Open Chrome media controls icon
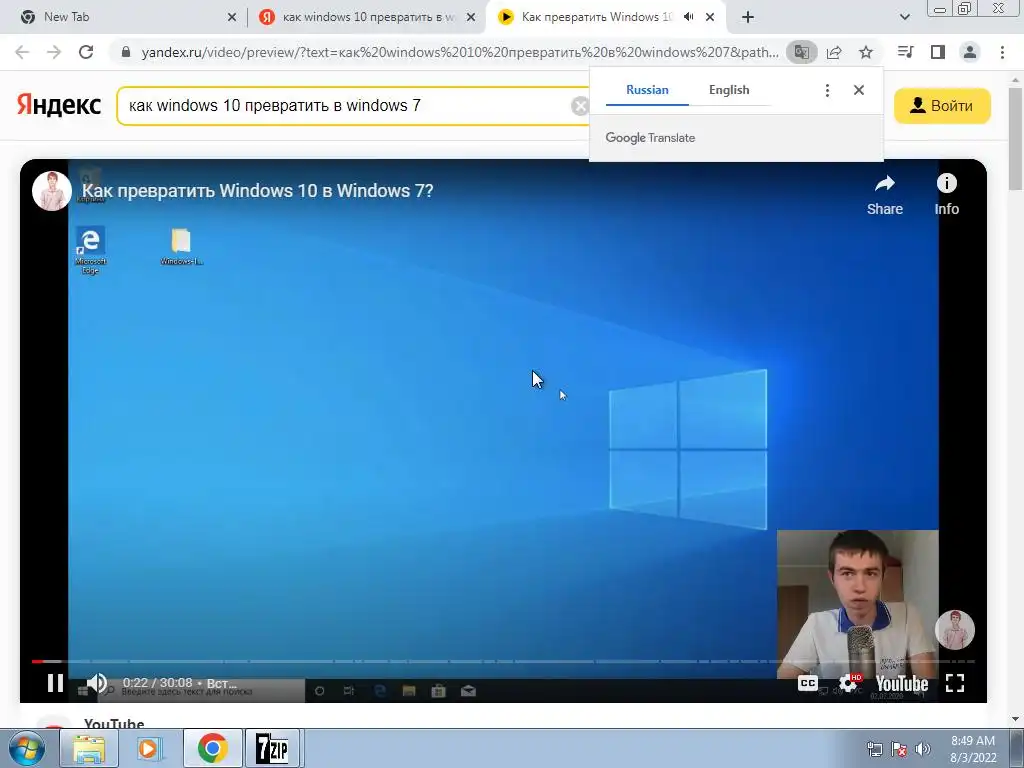 point(906,52)
